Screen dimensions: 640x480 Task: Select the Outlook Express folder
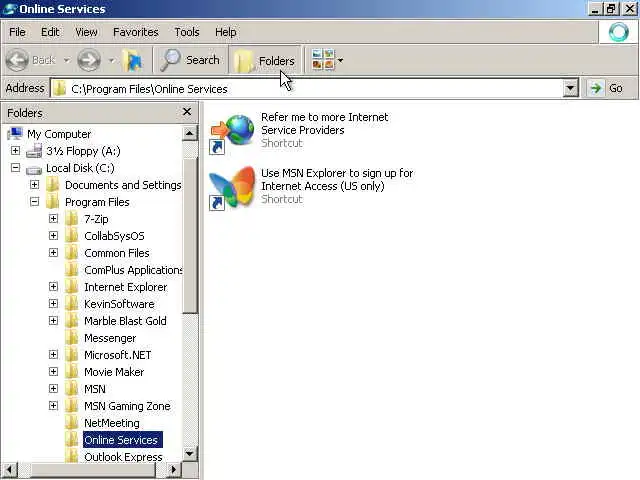(123, 457)
